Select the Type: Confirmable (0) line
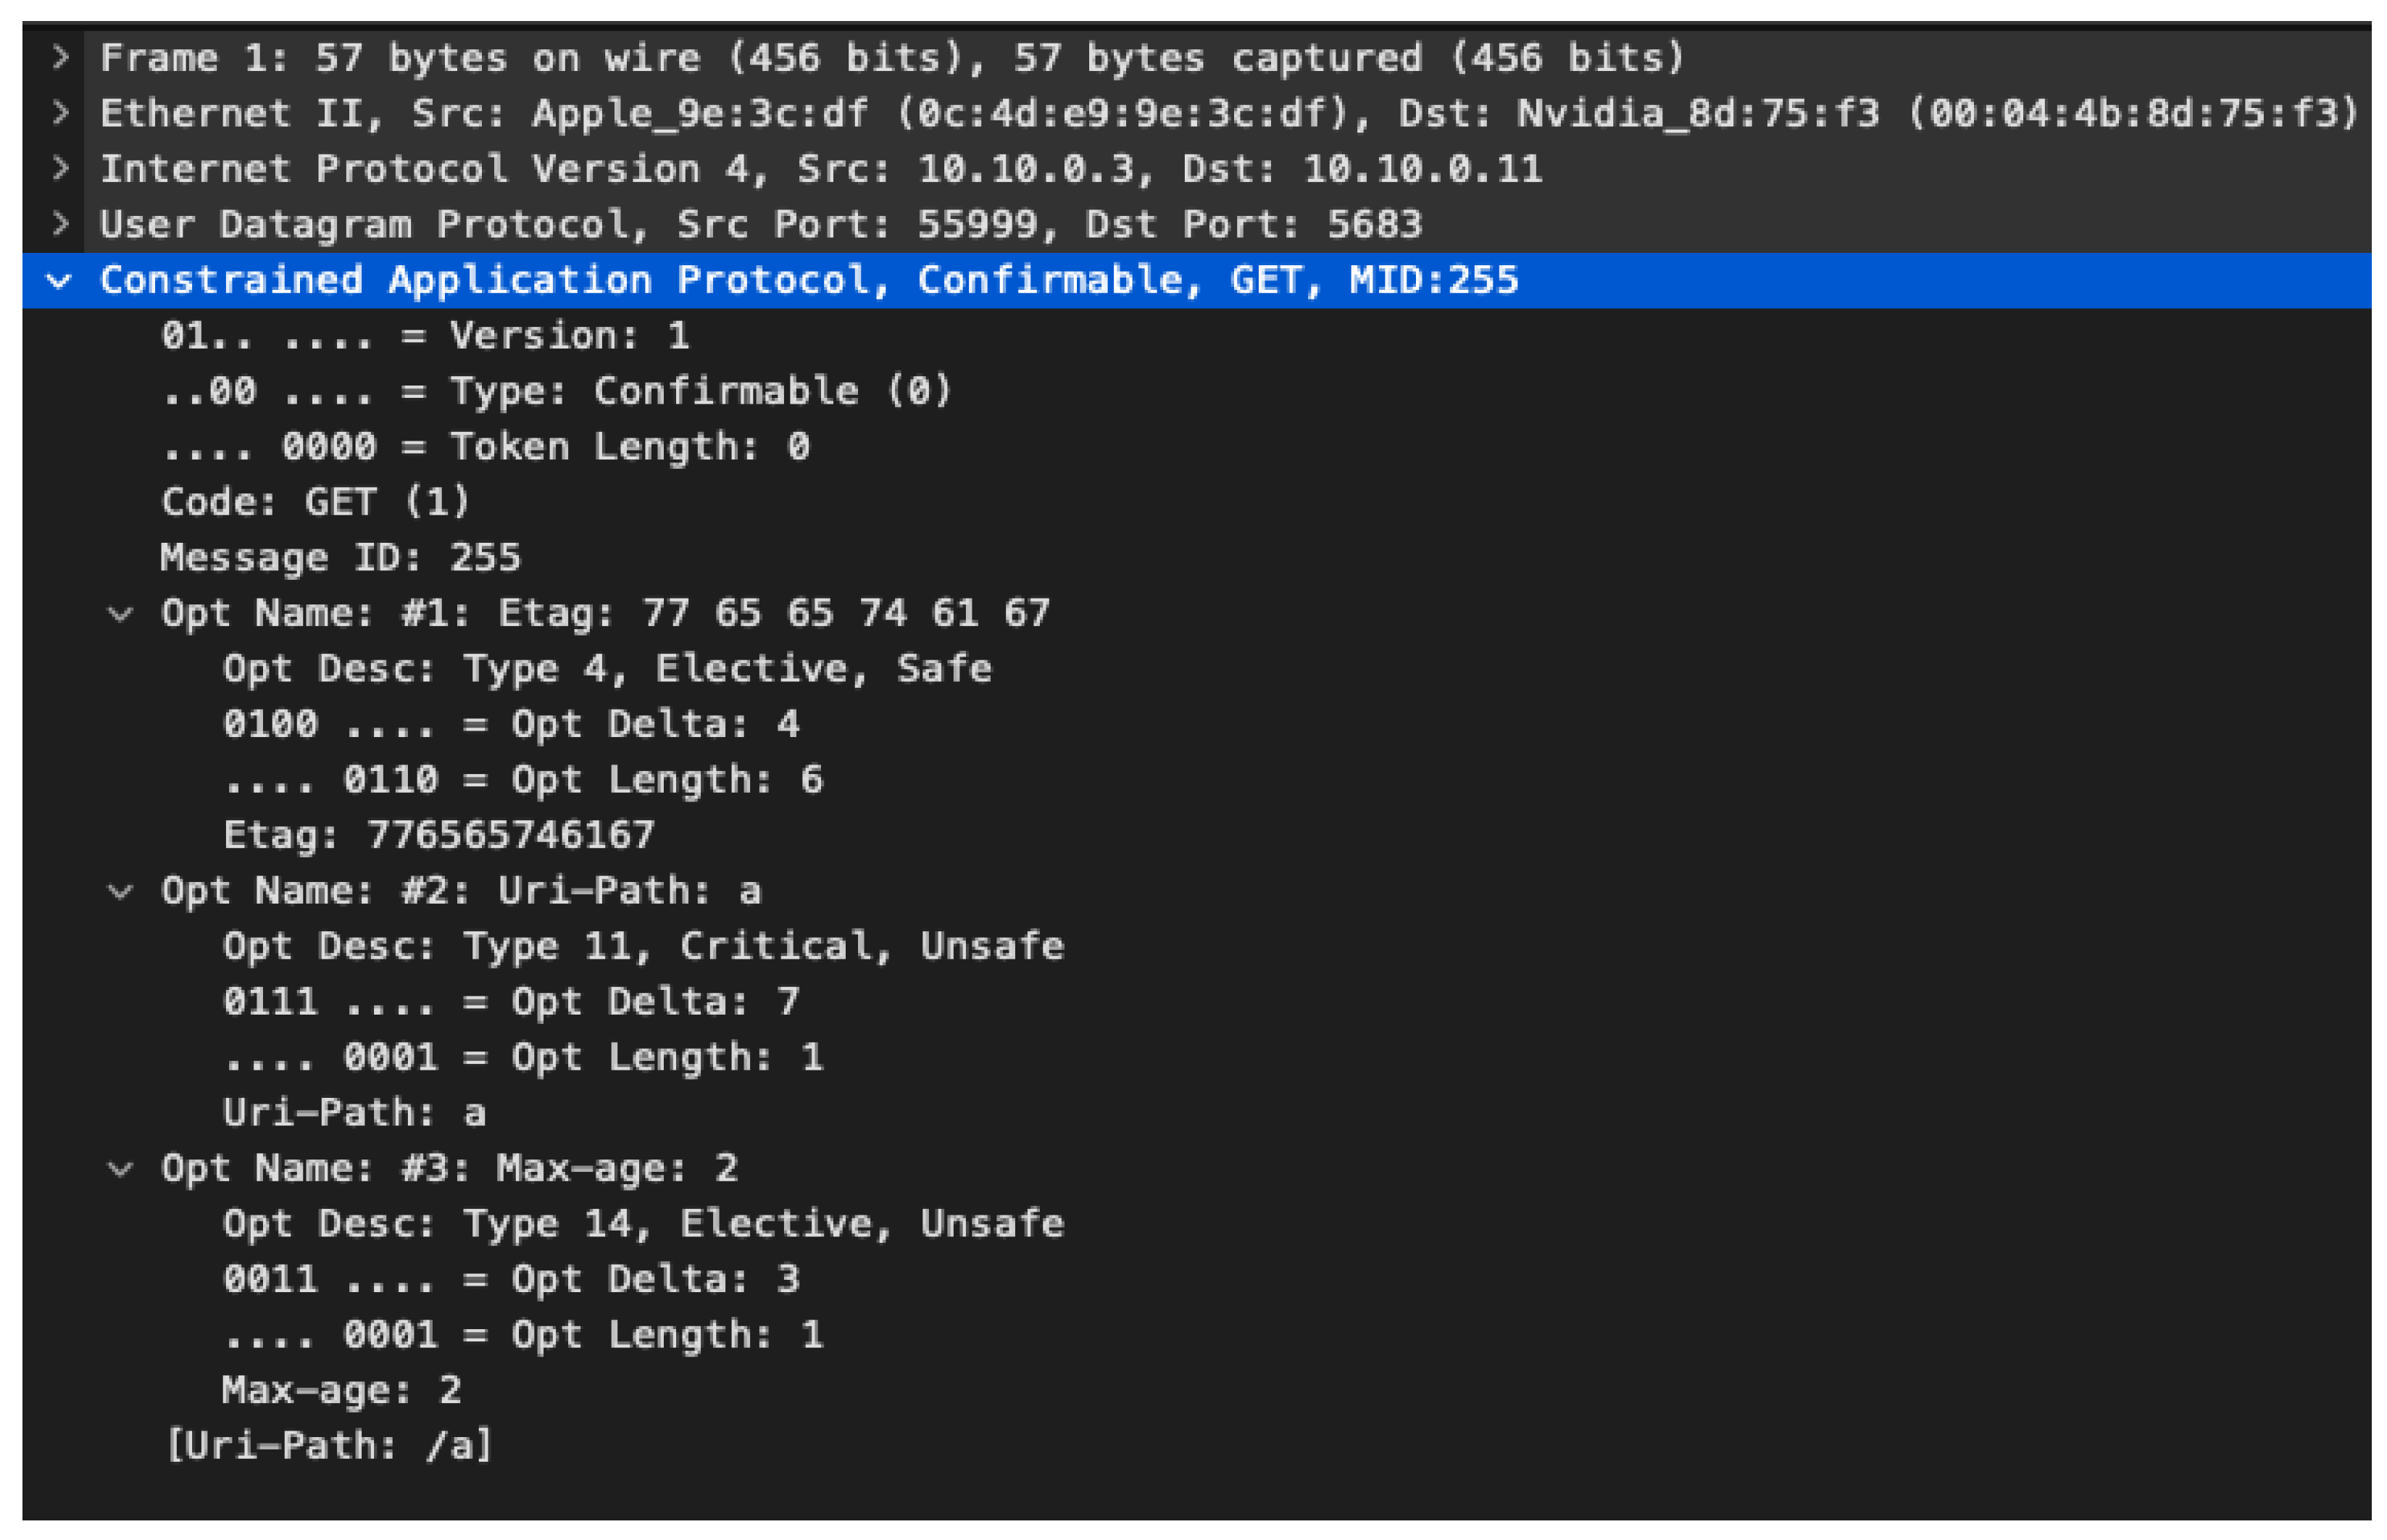Image resolution: width=2387 pixels, height=1540 pixels. 556,391
